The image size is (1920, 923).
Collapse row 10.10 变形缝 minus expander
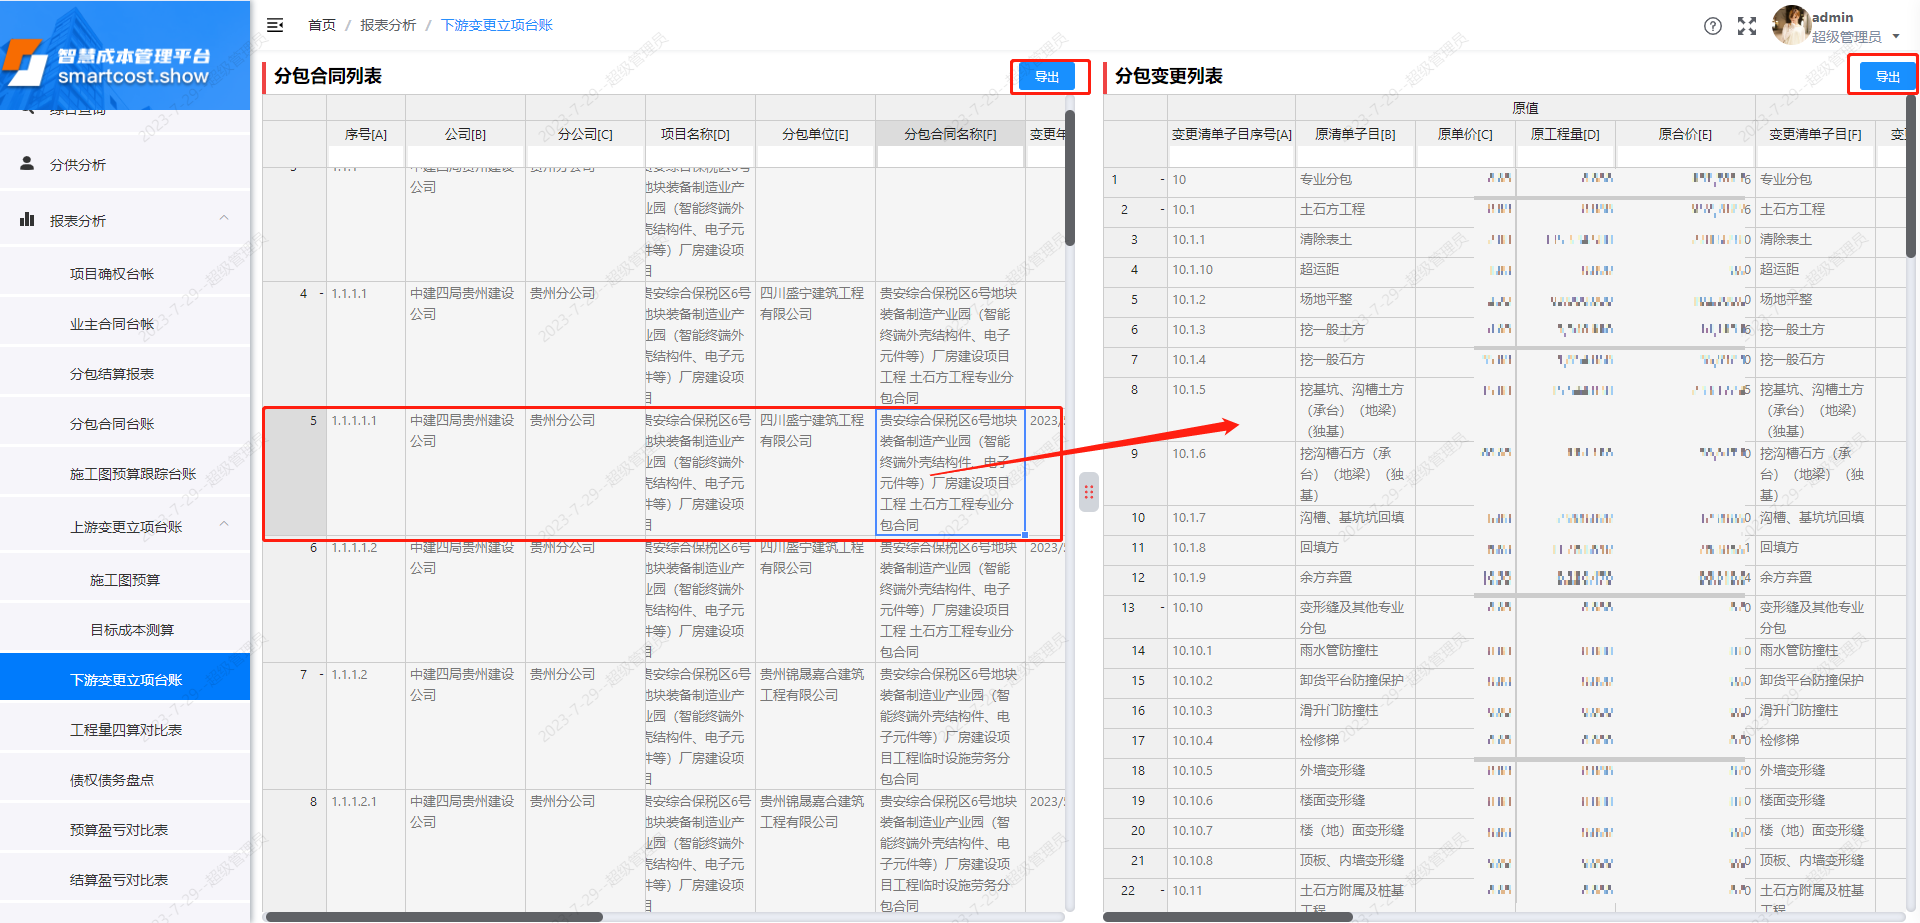[1160, 607]
